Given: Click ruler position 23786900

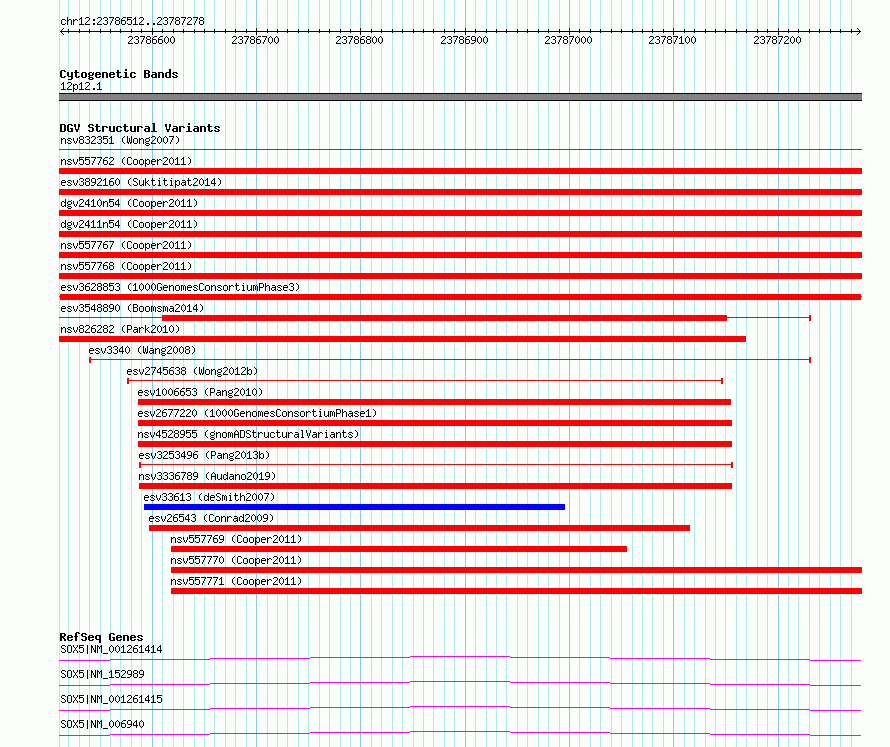Looking at the screenshot, I should click(464, 40).
